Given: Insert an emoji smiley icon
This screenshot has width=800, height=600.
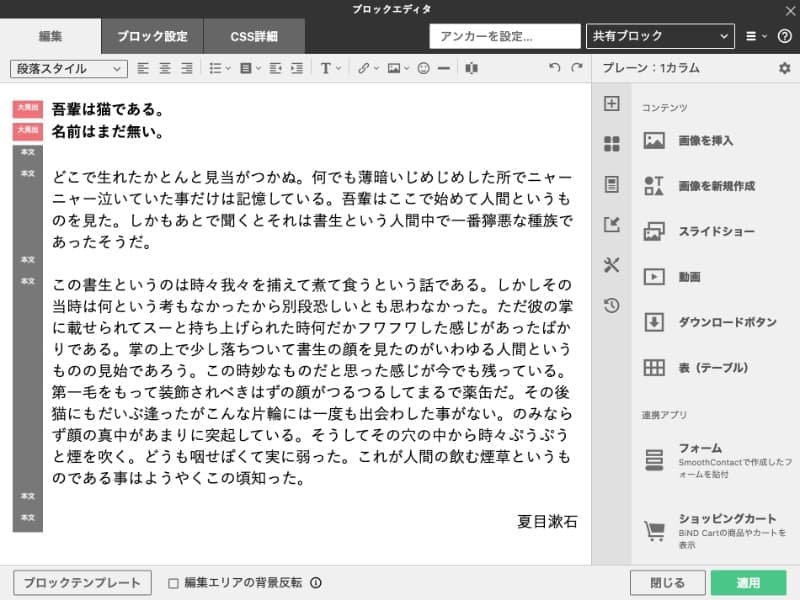Looking at the screenshot, I should (x=423, y=68).
